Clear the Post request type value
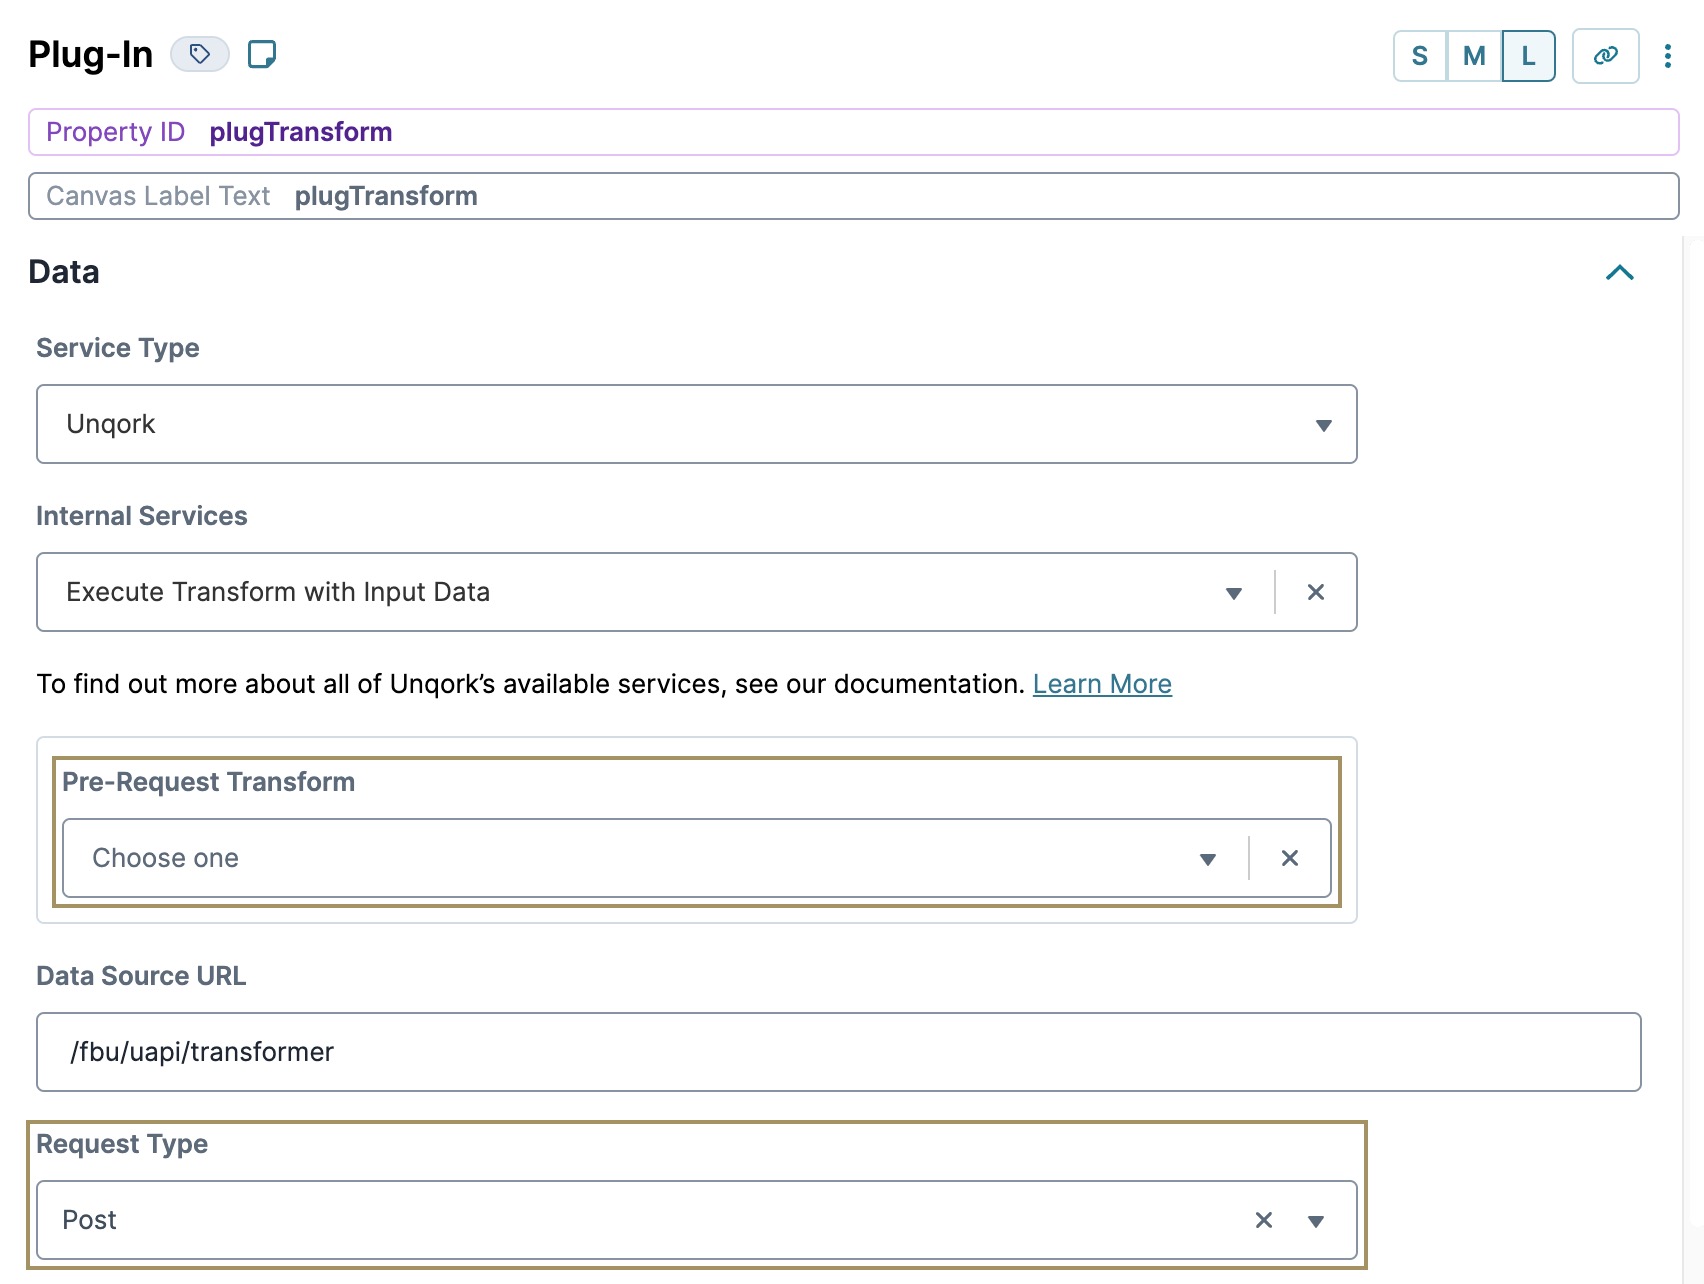 pos(1264,1220)
